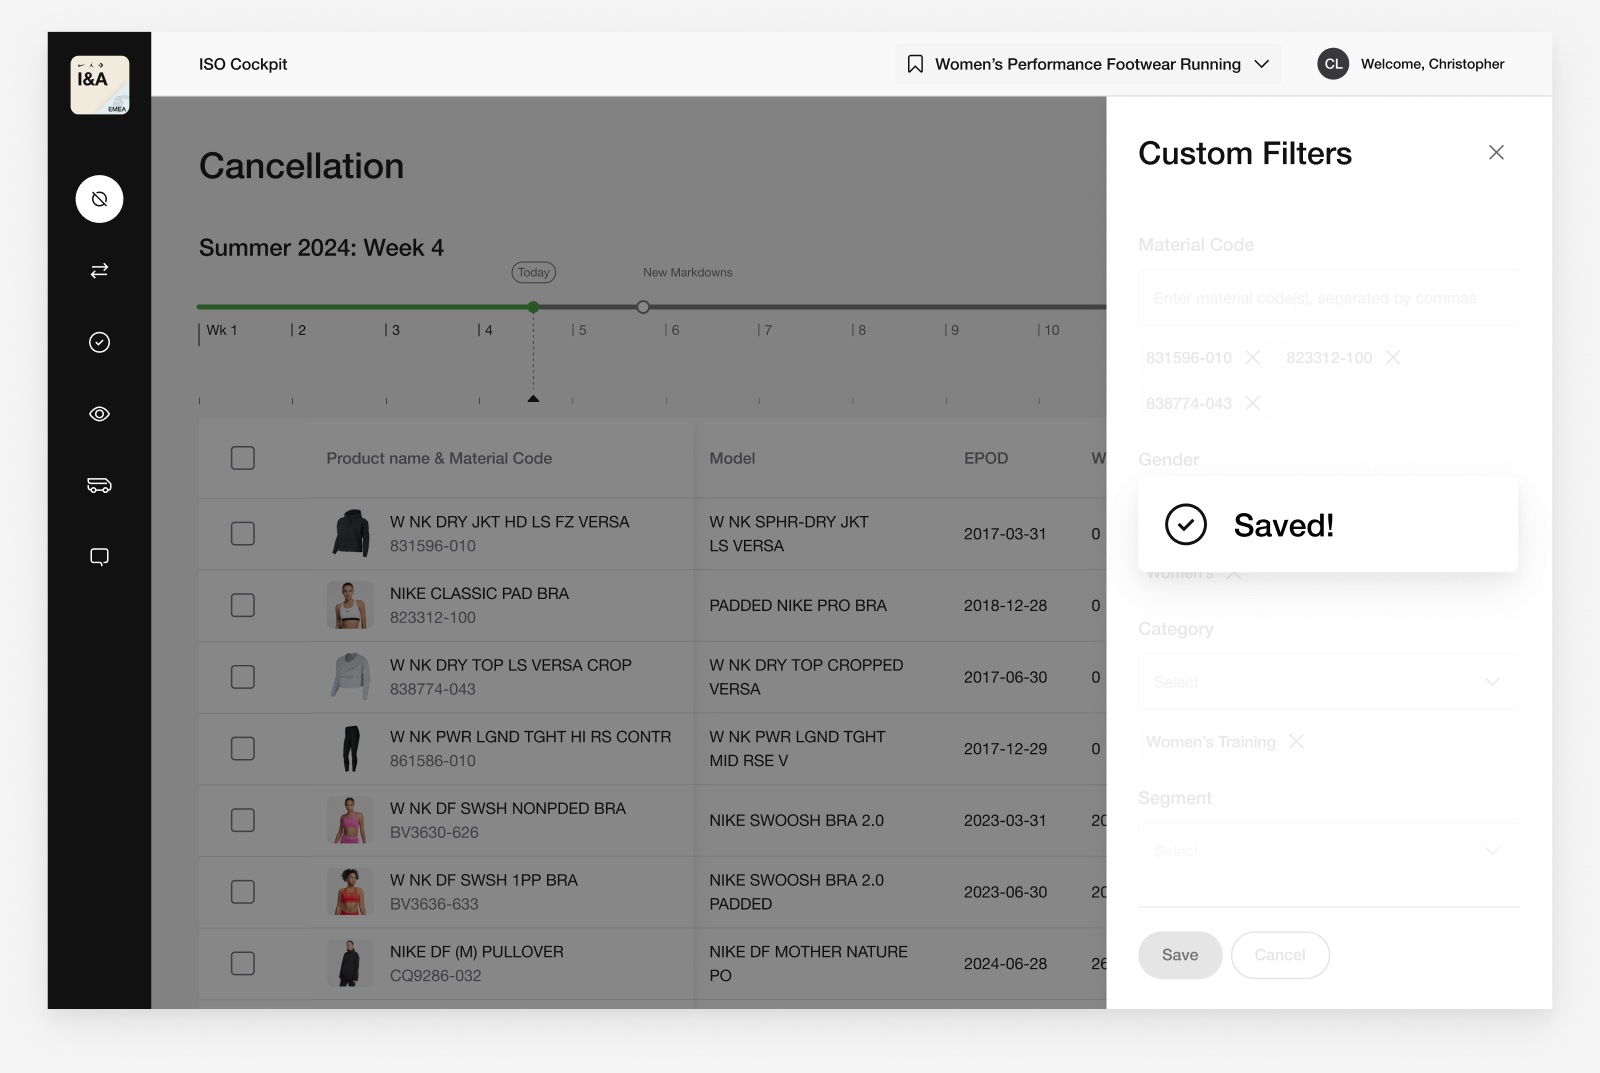Viewport: 1600px width, 1073px height.
Task: Click model NIKE DF MOTHER NATURE PO
Action: [809, 963]
